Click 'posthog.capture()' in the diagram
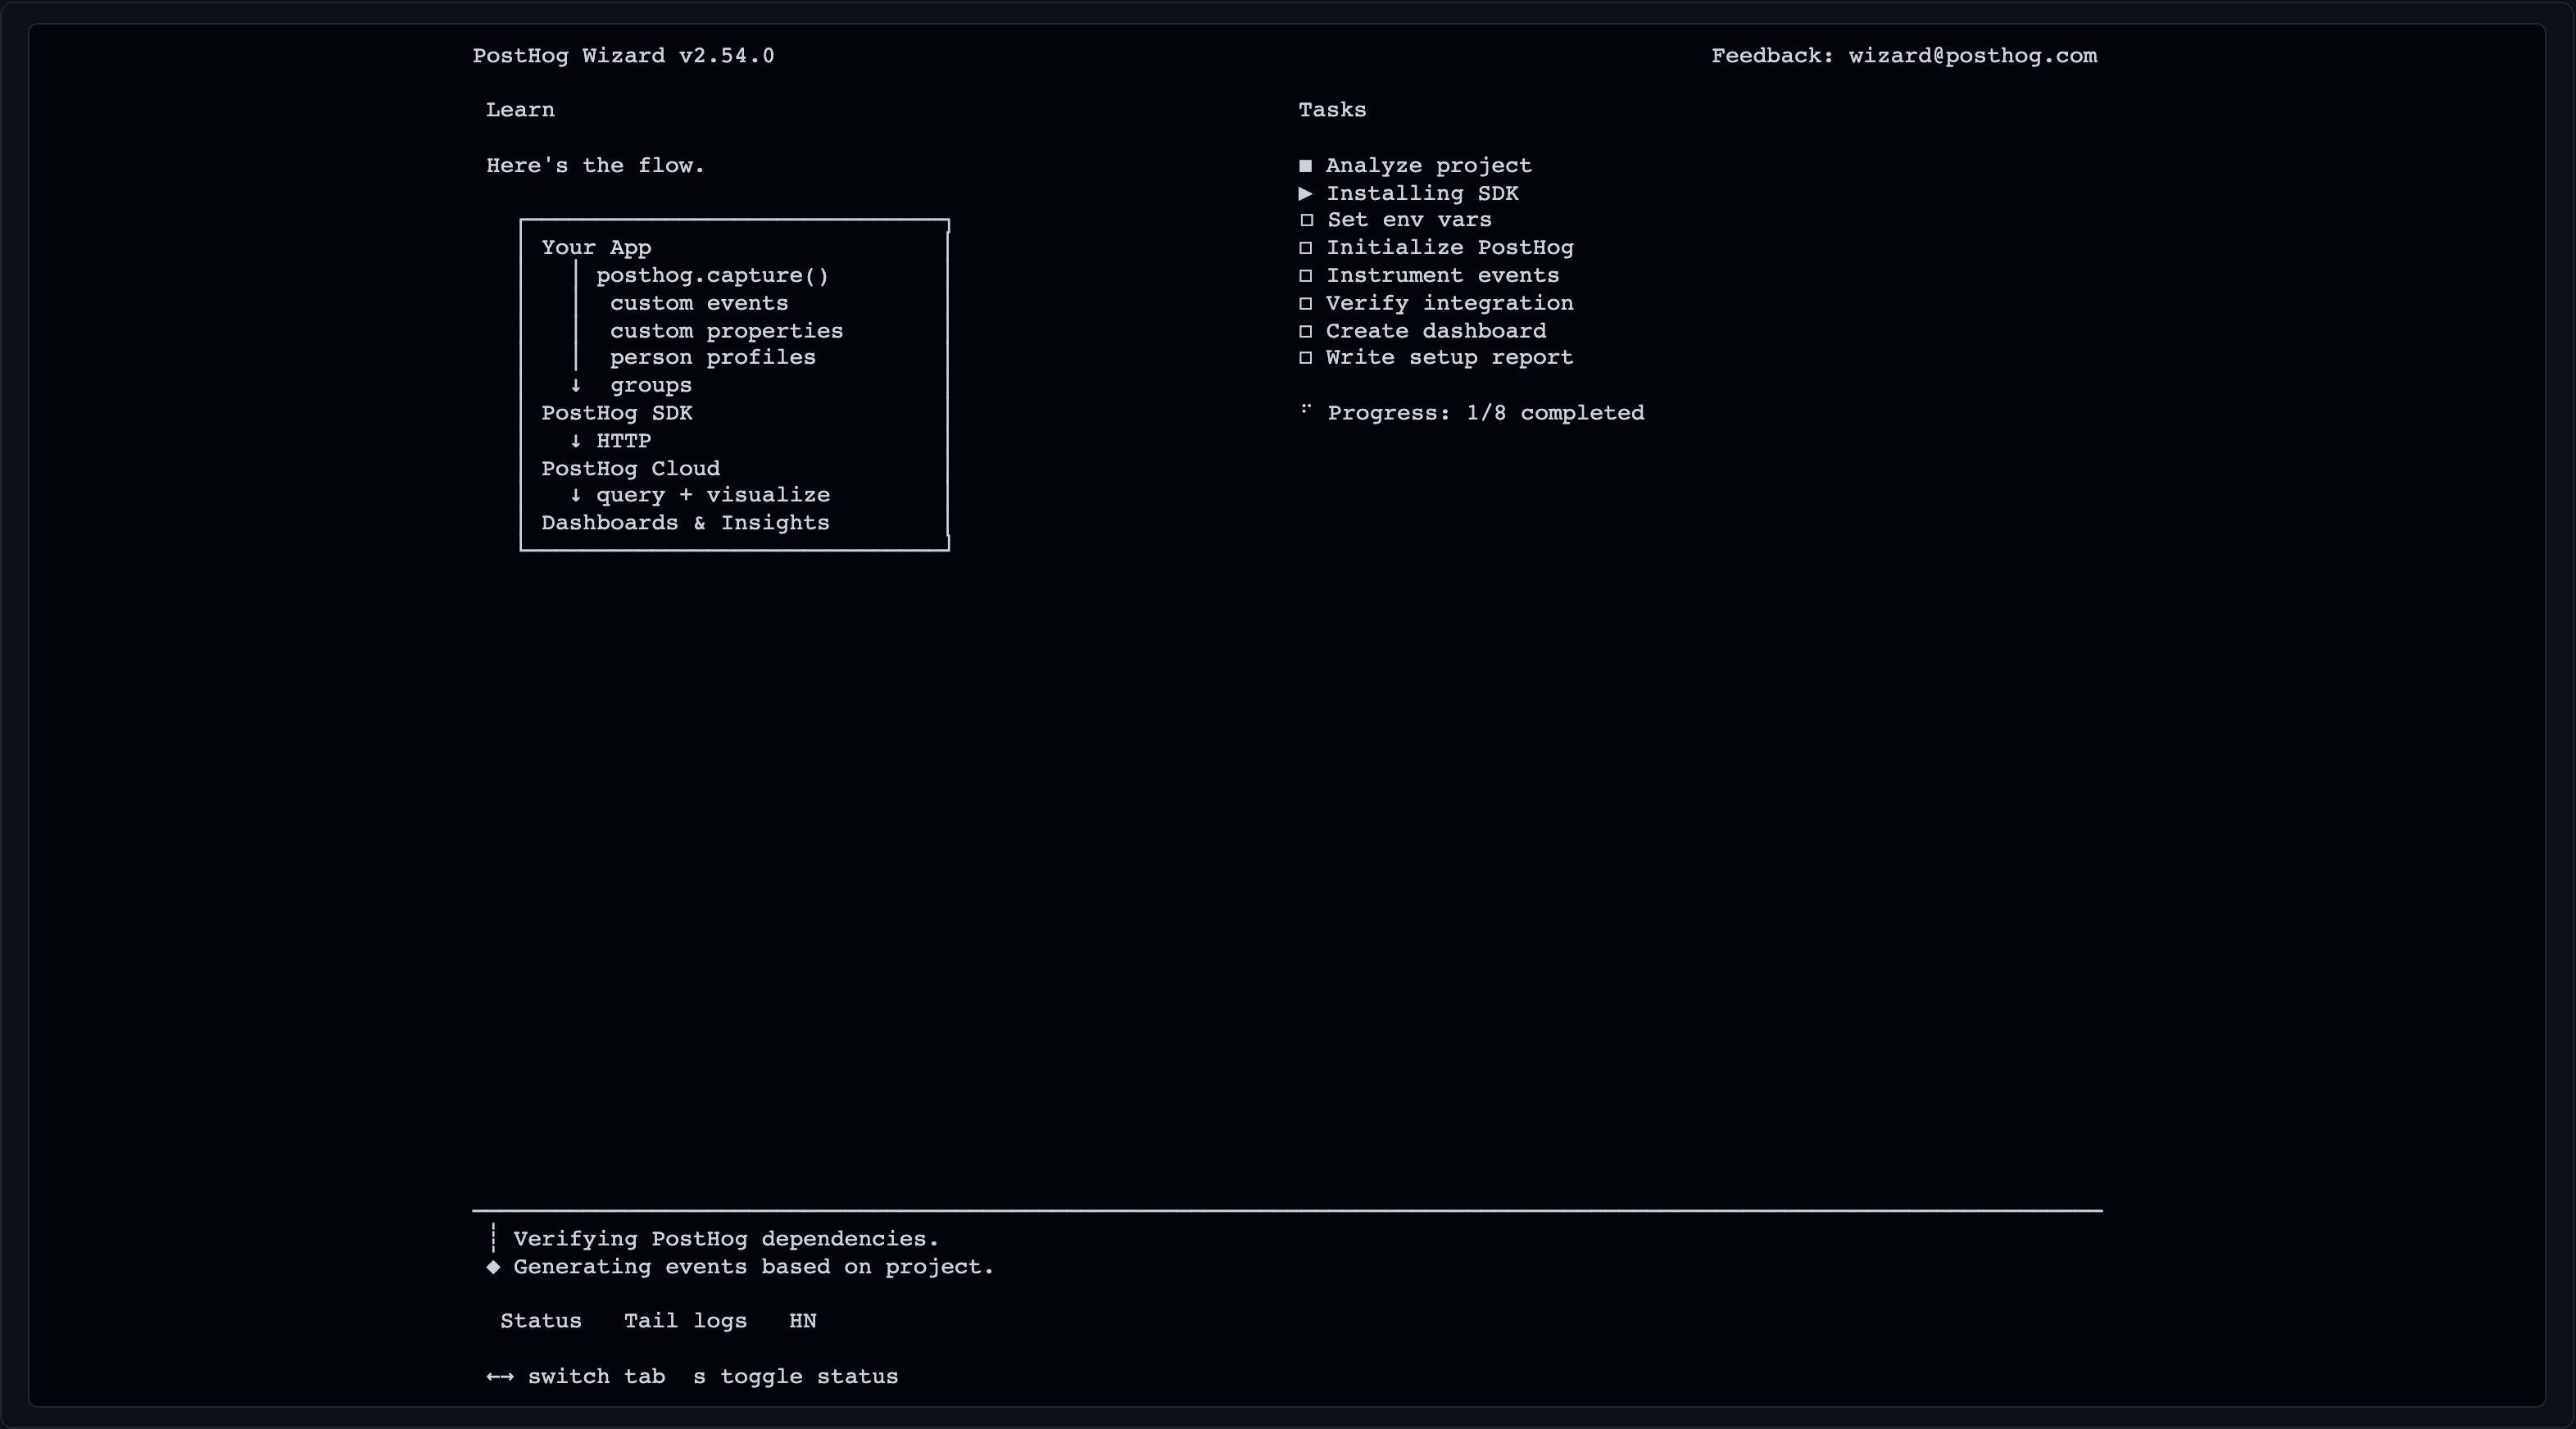The image size is (2576, 1429). (x=712, y=276)
